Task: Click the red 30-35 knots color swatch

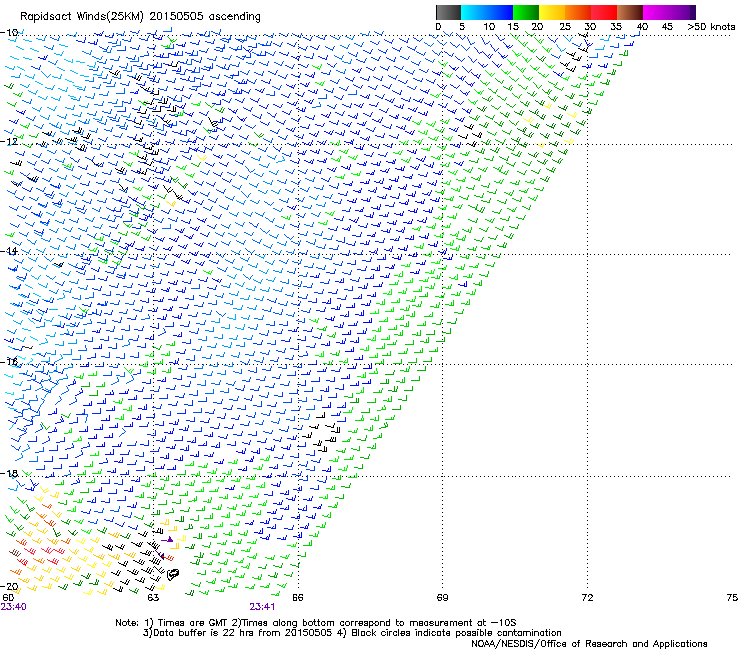Action: point(604,12)
